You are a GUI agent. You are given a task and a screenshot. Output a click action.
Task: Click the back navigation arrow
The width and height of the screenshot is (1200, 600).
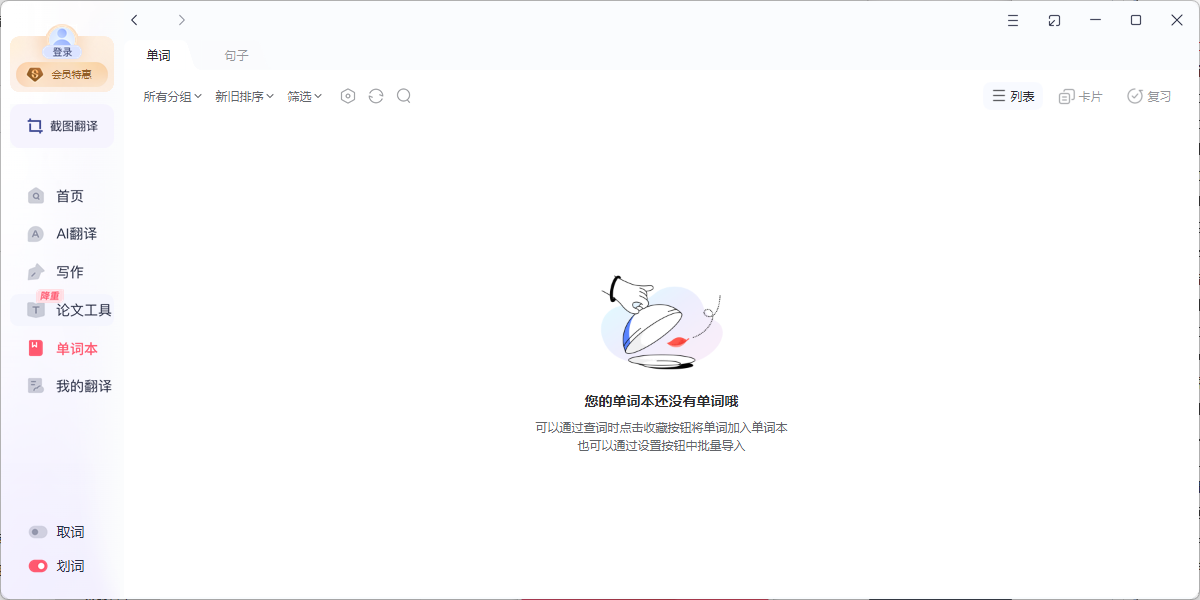135,20
